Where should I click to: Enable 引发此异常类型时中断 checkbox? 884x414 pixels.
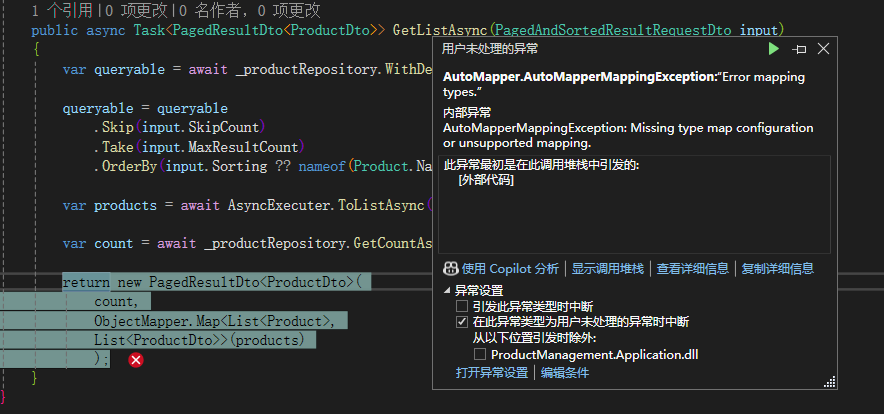(x=462, y=307)
